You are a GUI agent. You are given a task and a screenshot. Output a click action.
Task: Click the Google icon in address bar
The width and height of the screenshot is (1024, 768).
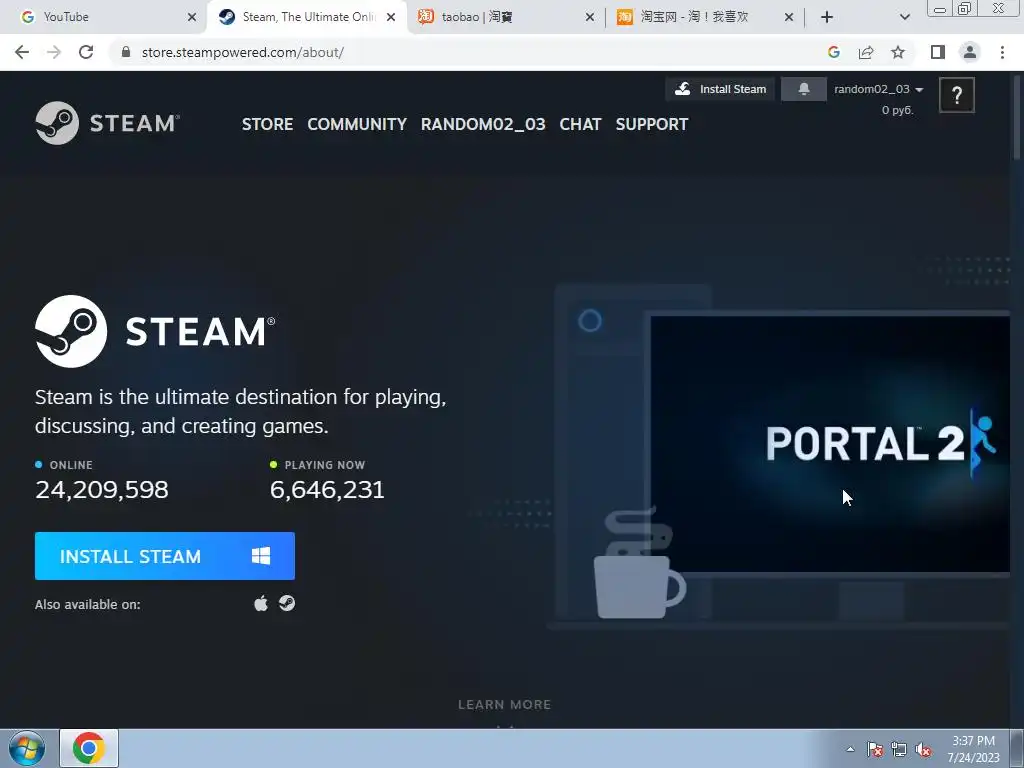[833, 52]
